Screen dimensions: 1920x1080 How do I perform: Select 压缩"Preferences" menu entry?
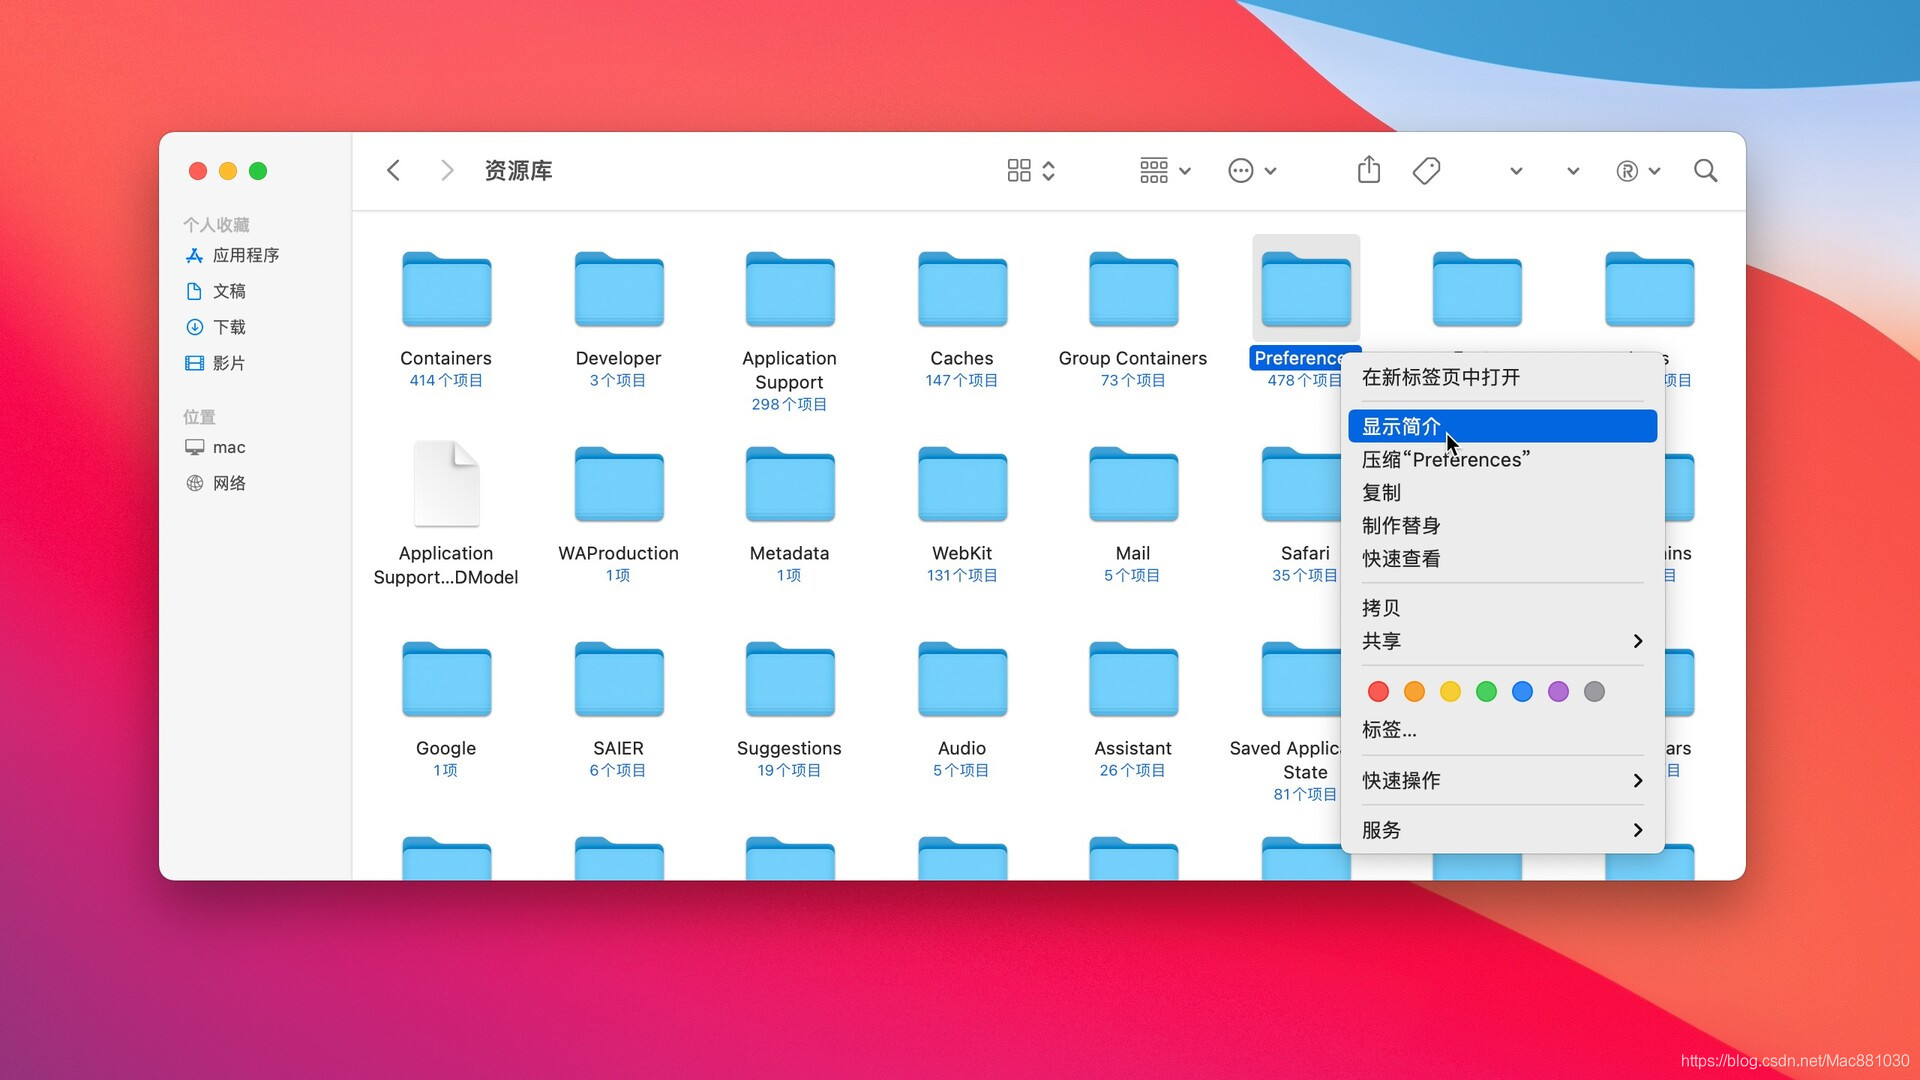[x=1445, y=460]
